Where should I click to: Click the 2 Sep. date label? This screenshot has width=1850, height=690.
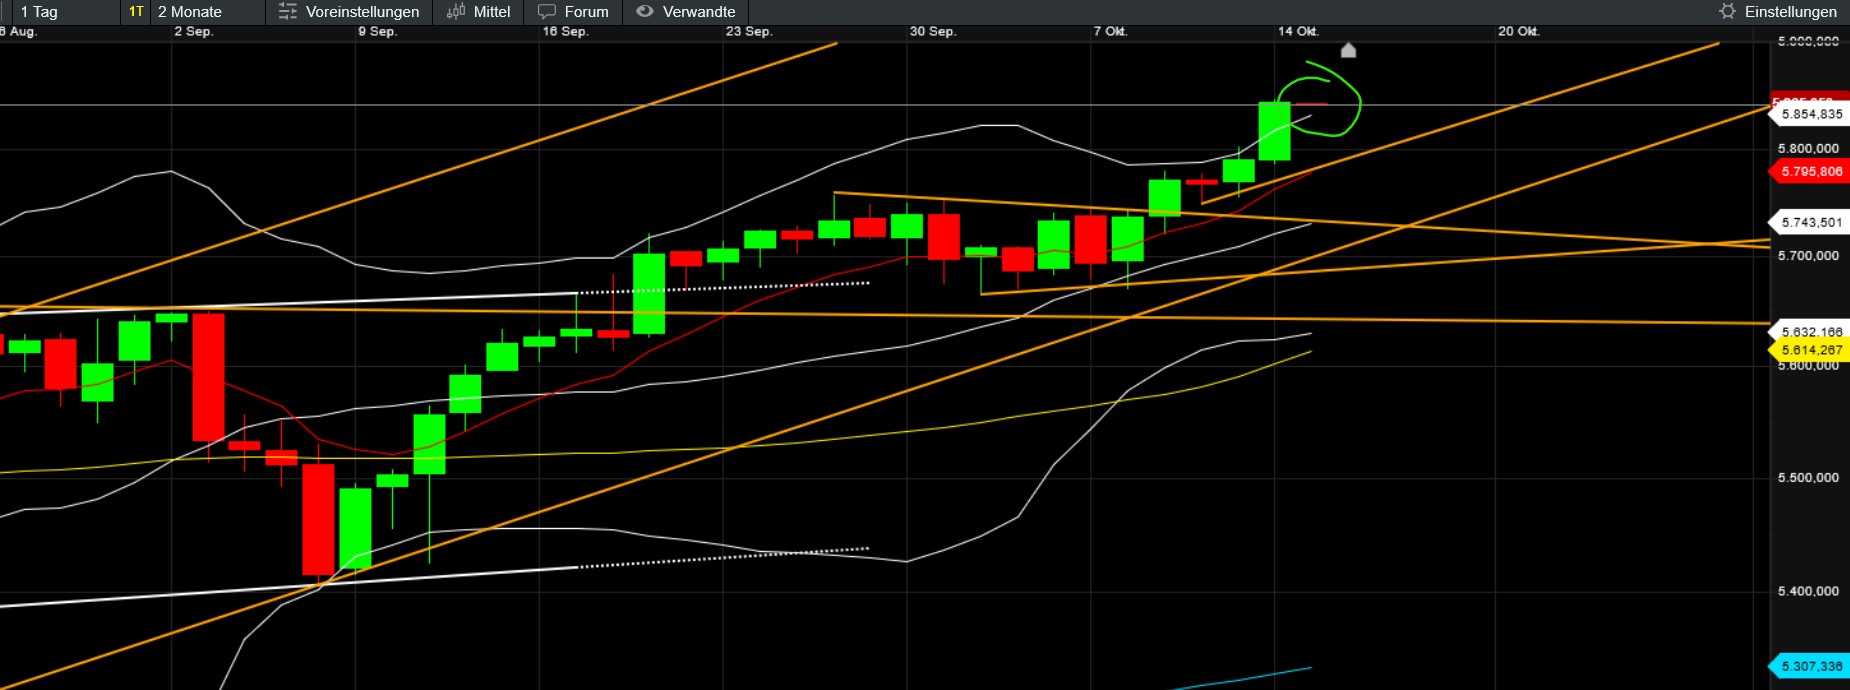(x=193, y=32)
